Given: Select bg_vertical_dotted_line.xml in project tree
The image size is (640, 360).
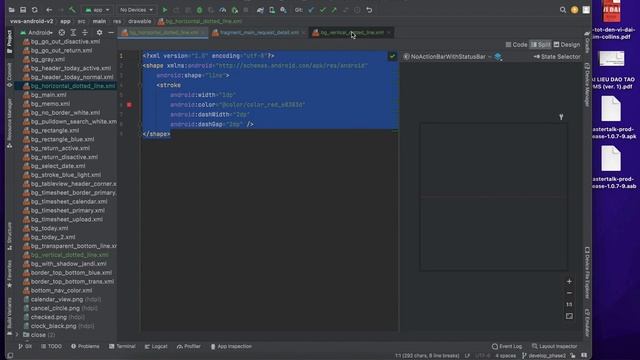Looking at the screenshot, I should [66, 255].
